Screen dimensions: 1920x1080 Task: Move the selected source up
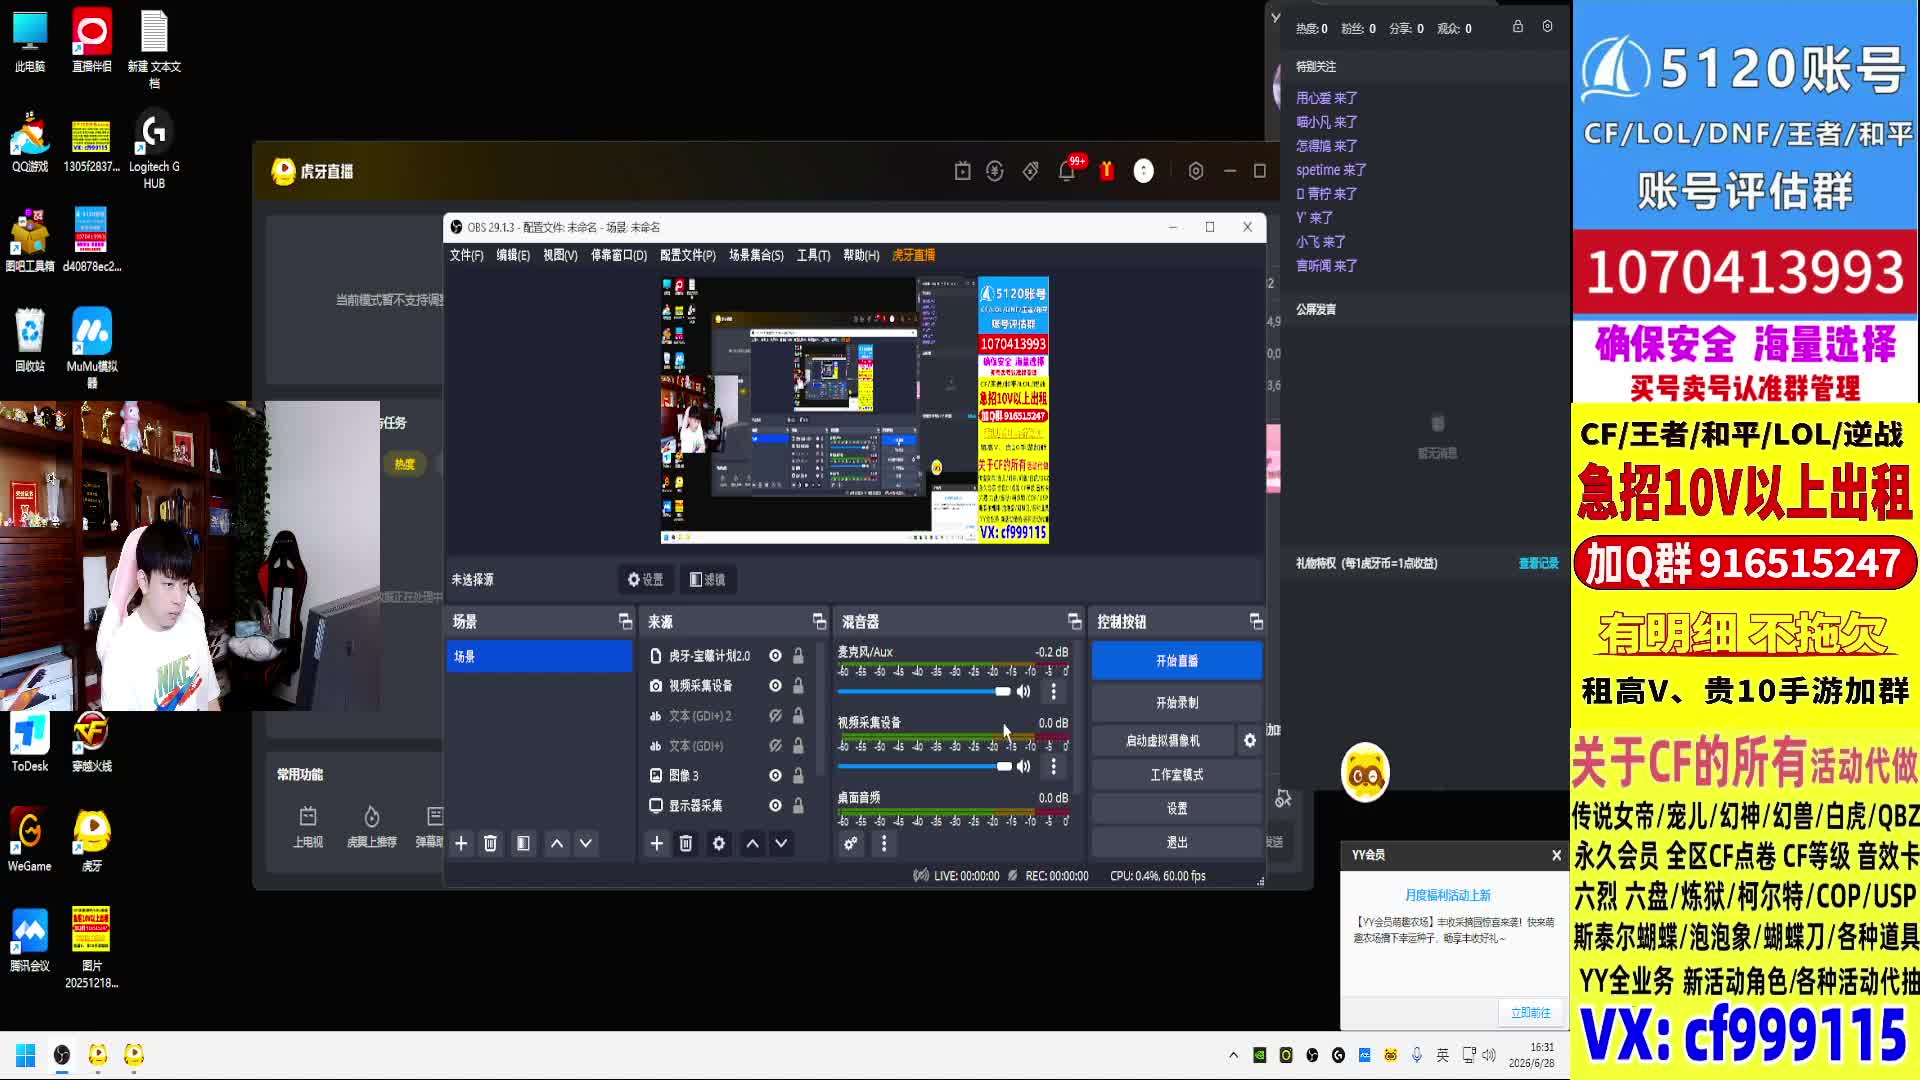[752, 844]
